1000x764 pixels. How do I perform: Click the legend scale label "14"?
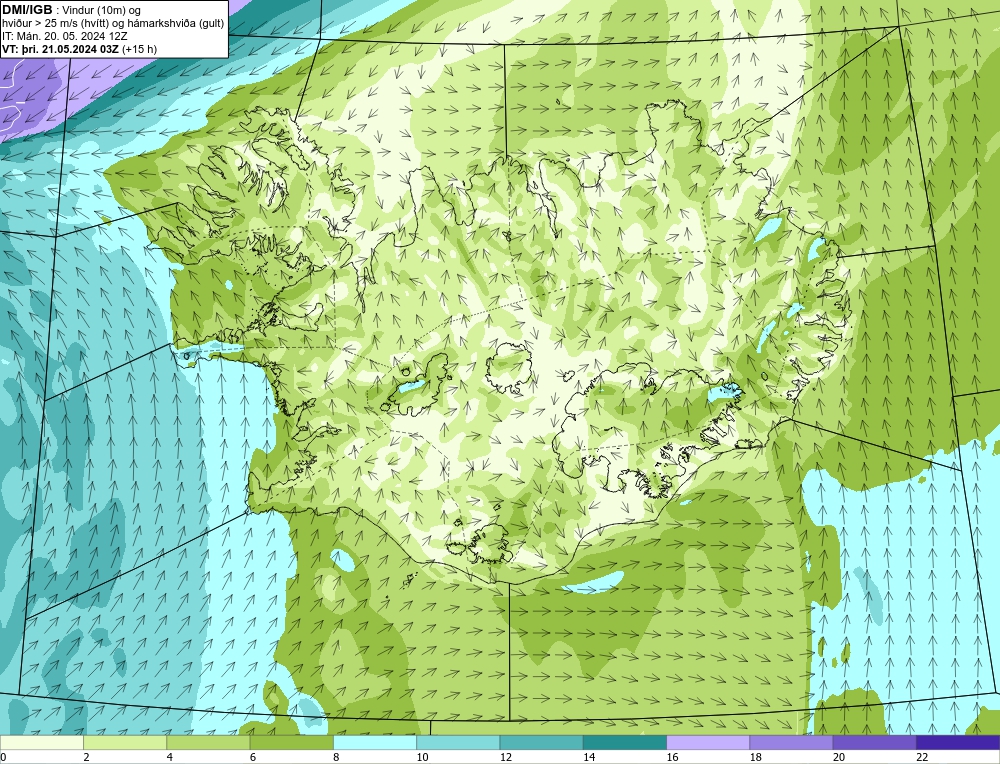[x=589, y=757]
